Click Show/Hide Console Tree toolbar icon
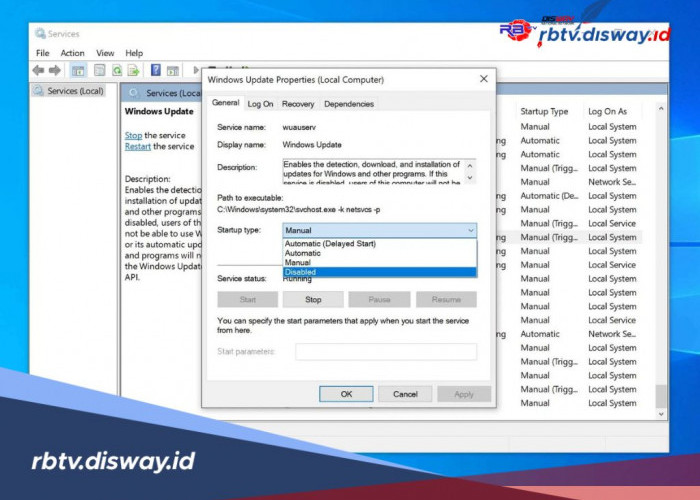 pyautogui.click(x=78, y=70)
